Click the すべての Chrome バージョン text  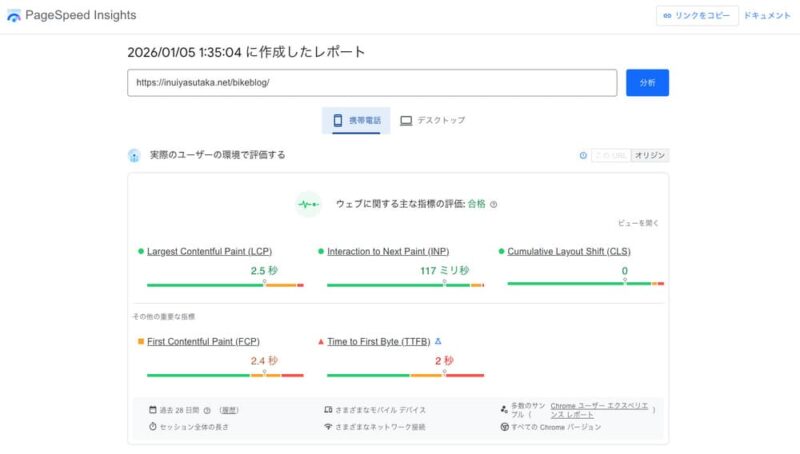(x=556, y=427)
